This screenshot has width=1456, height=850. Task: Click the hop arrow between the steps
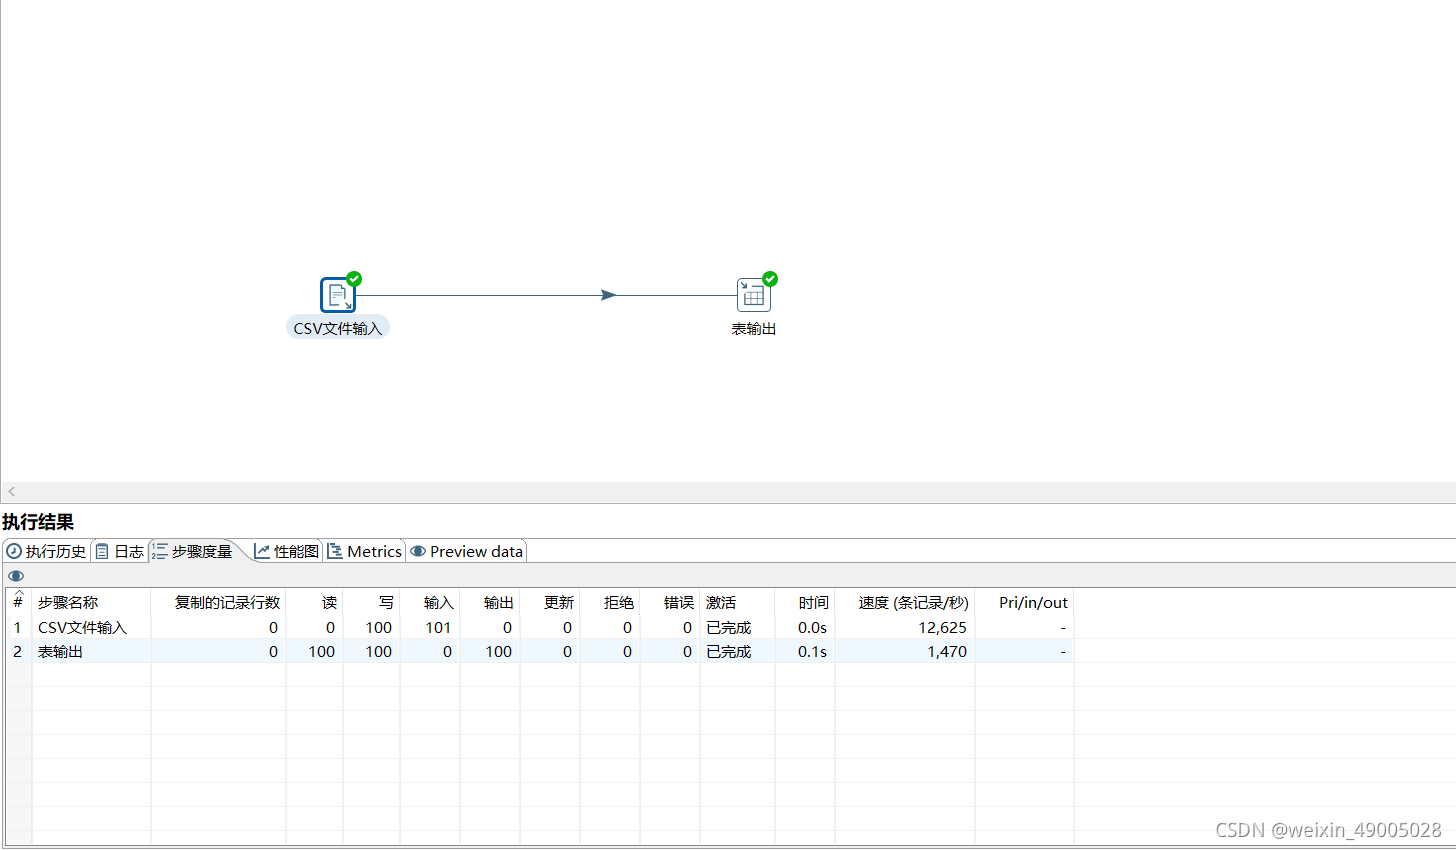tap(608, 295)
